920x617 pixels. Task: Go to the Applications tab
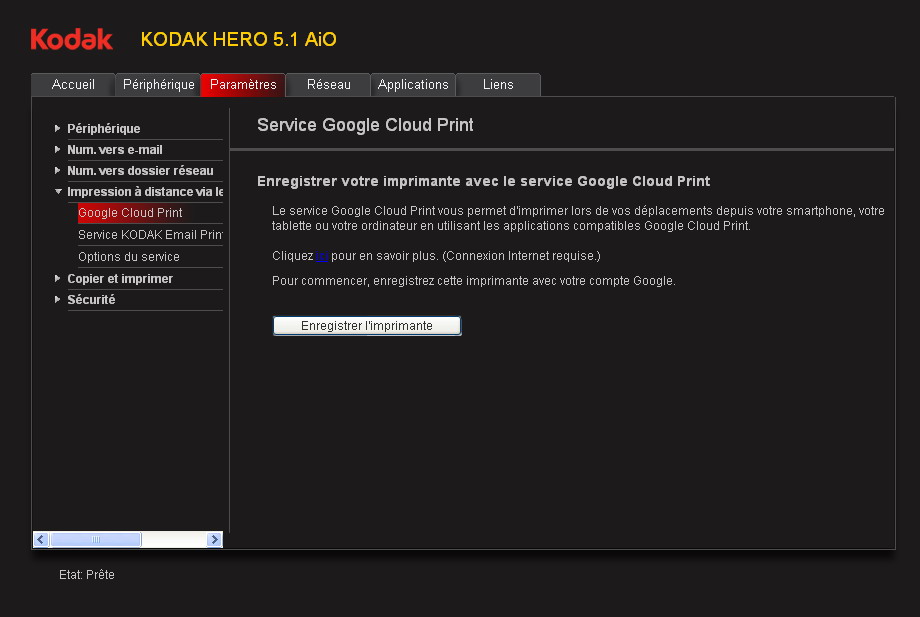pos(413,85)
